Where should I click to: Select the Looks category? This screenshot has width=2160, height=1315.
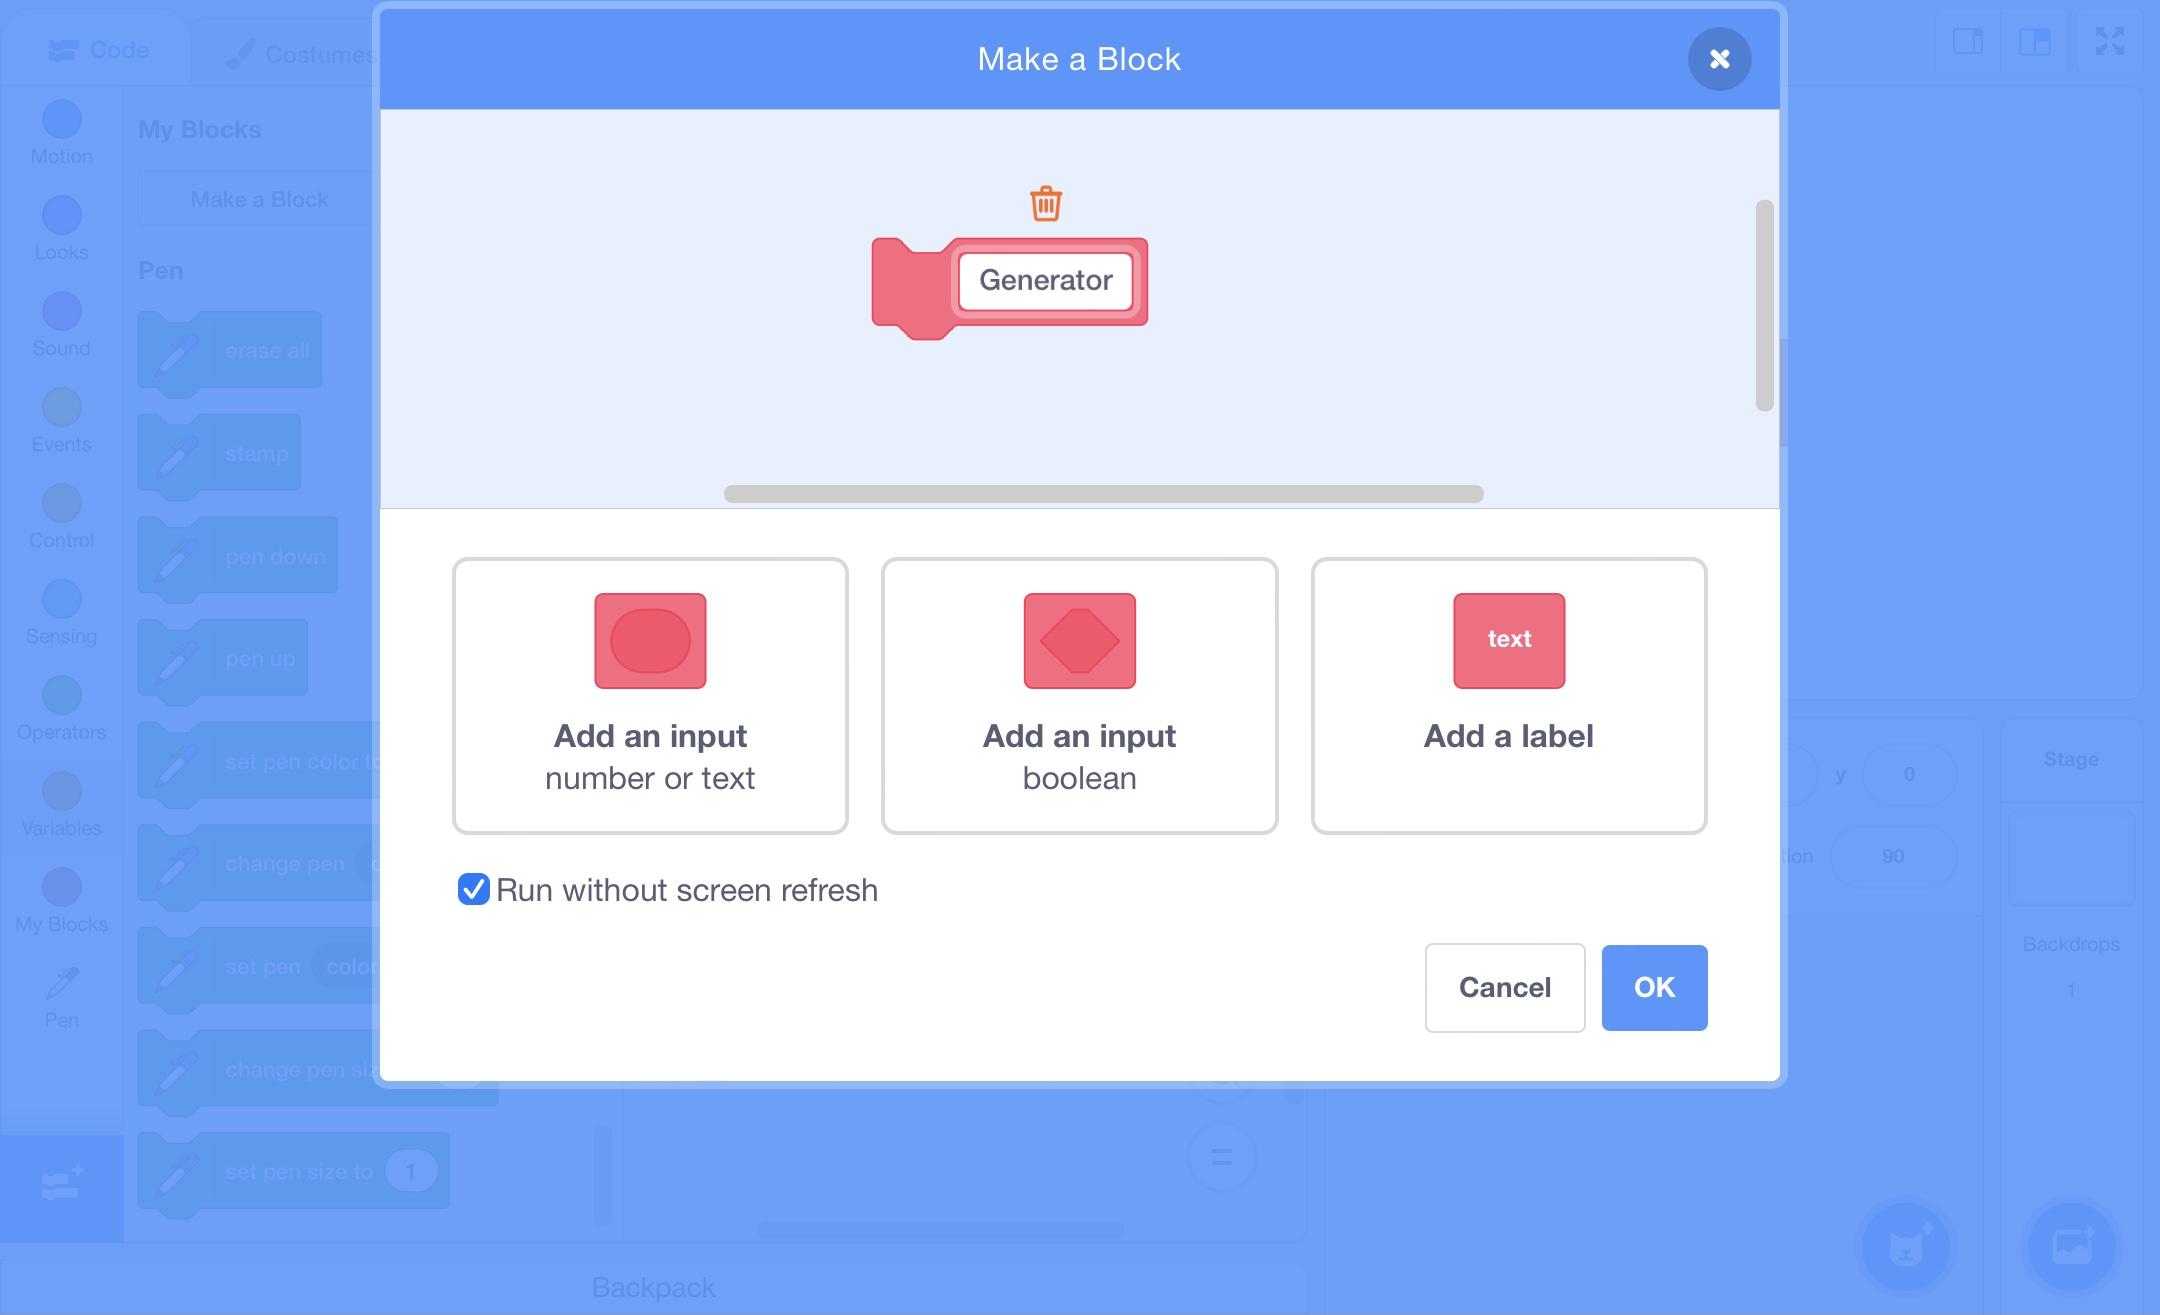(61, 230)
